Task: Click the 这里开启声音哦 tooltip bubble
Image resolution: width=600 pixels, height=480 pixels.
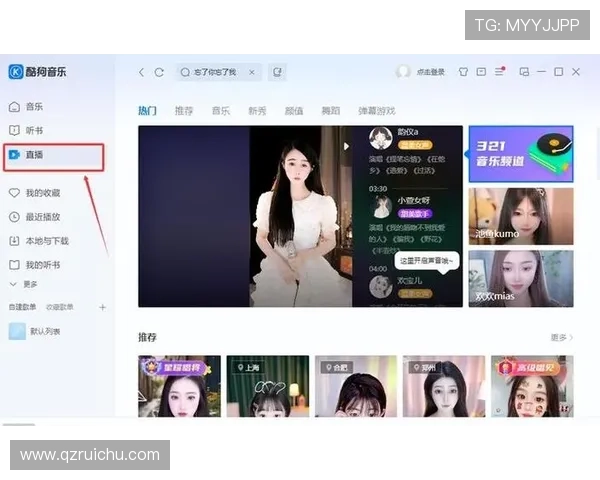Action: (x=427, y=261)
